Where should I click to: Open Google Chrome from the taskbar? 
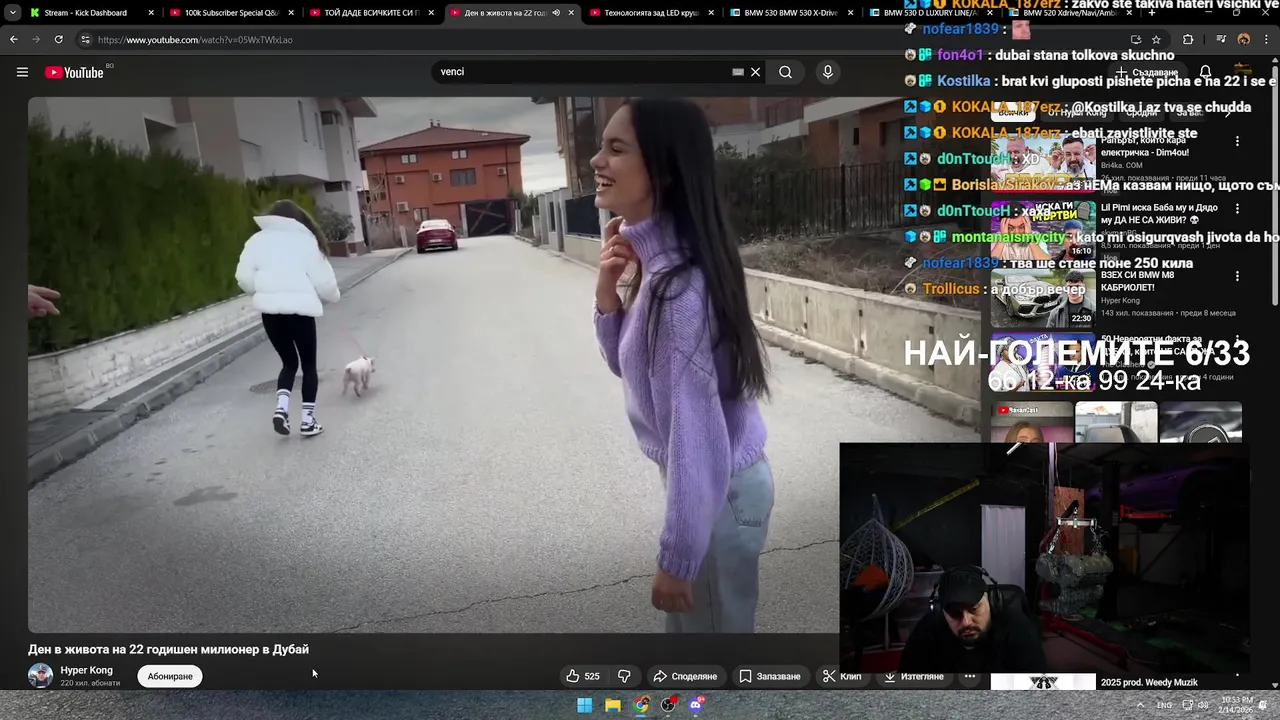point(641,705)
